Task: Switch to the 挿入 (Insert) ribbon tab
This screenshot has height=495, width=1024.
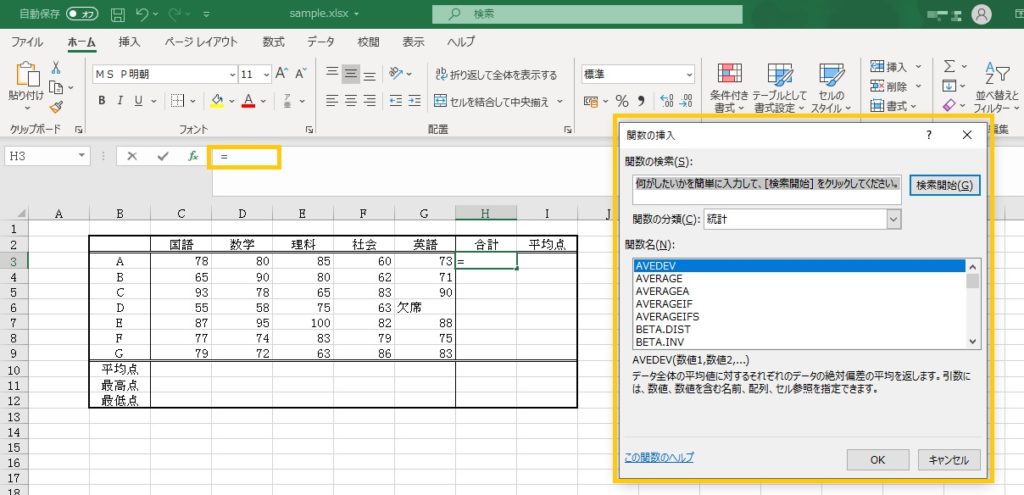Action: [x=129, y=42]
